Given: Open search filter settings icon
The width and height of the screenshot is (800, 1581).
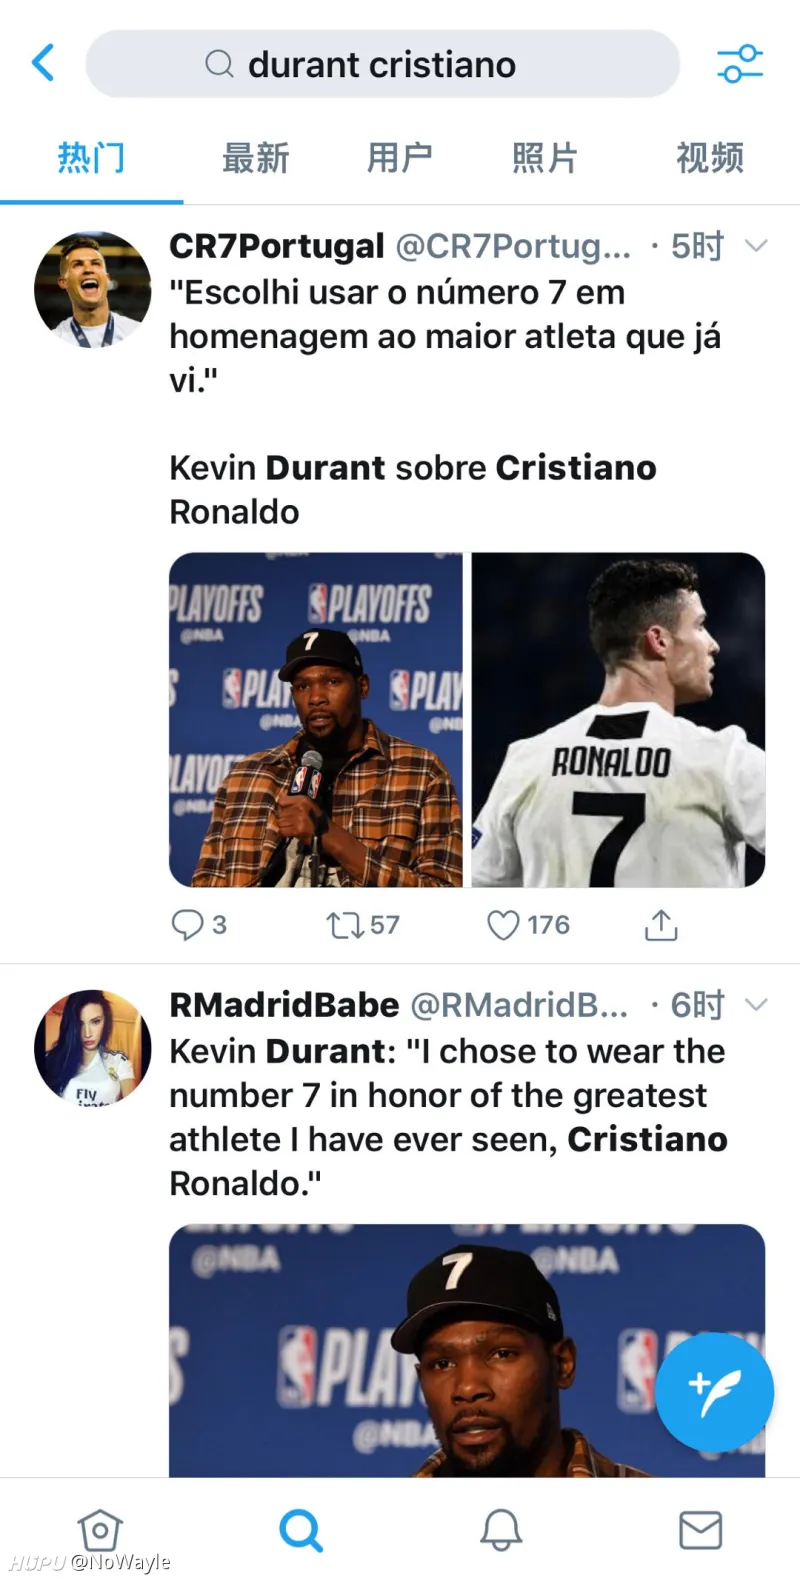Looking at the screenshot, I should point(740,63).
